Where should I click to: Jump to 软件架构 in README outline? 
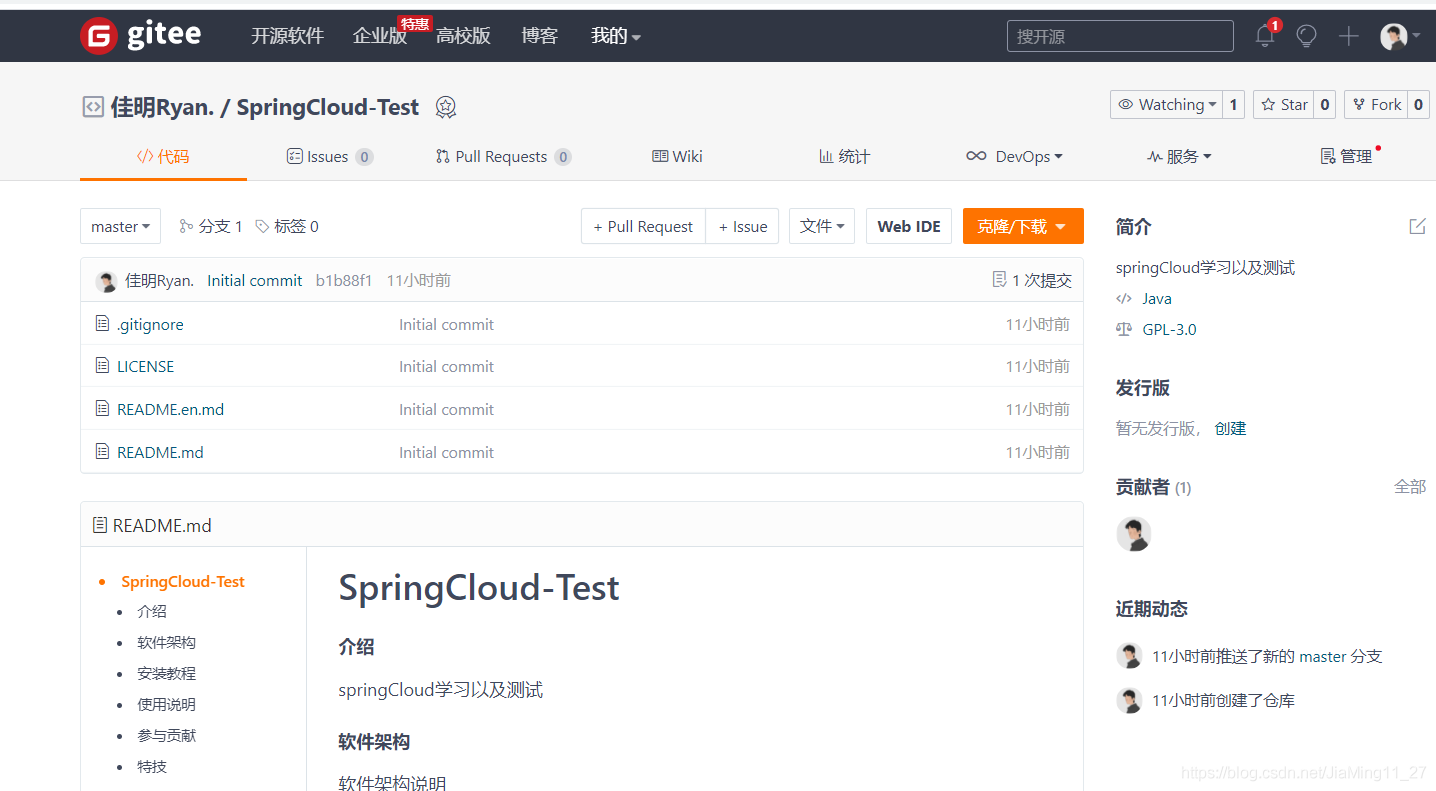tap(166, 642)
